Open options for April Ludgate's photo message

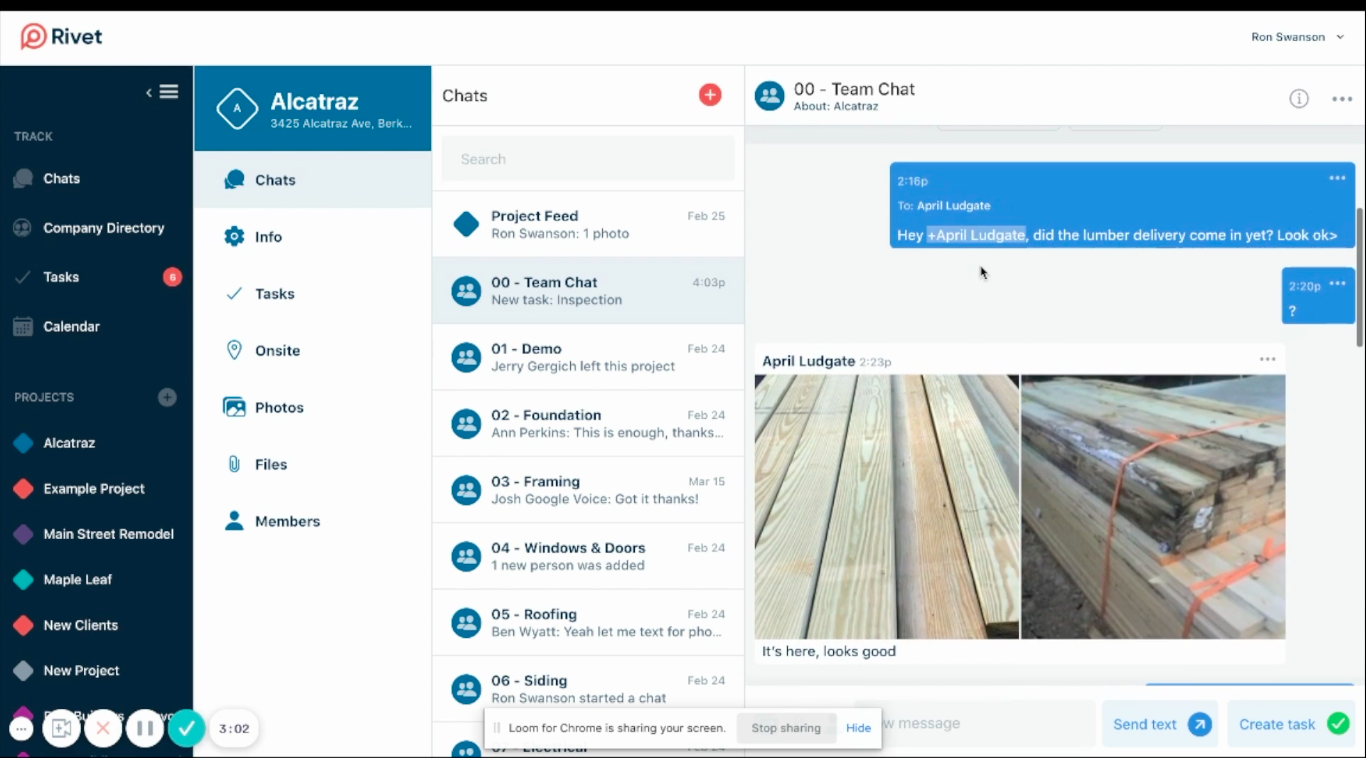(1268, 359)
